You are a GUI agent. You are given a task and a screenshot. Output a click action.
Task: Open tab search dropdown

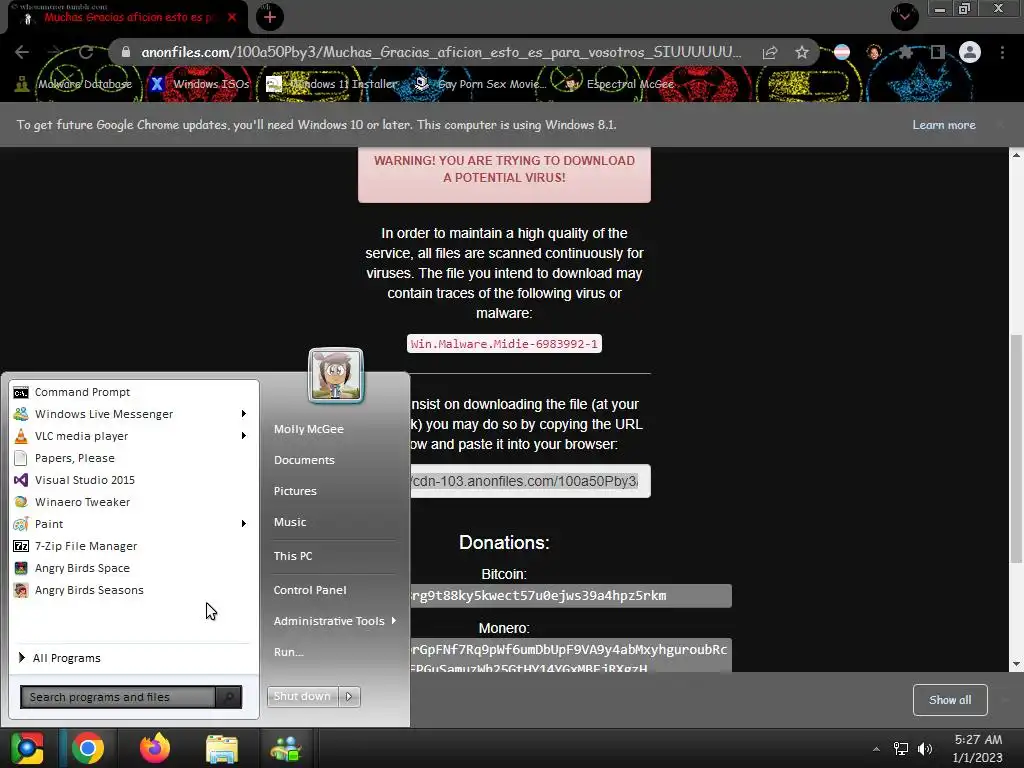[x=905, y=16]
